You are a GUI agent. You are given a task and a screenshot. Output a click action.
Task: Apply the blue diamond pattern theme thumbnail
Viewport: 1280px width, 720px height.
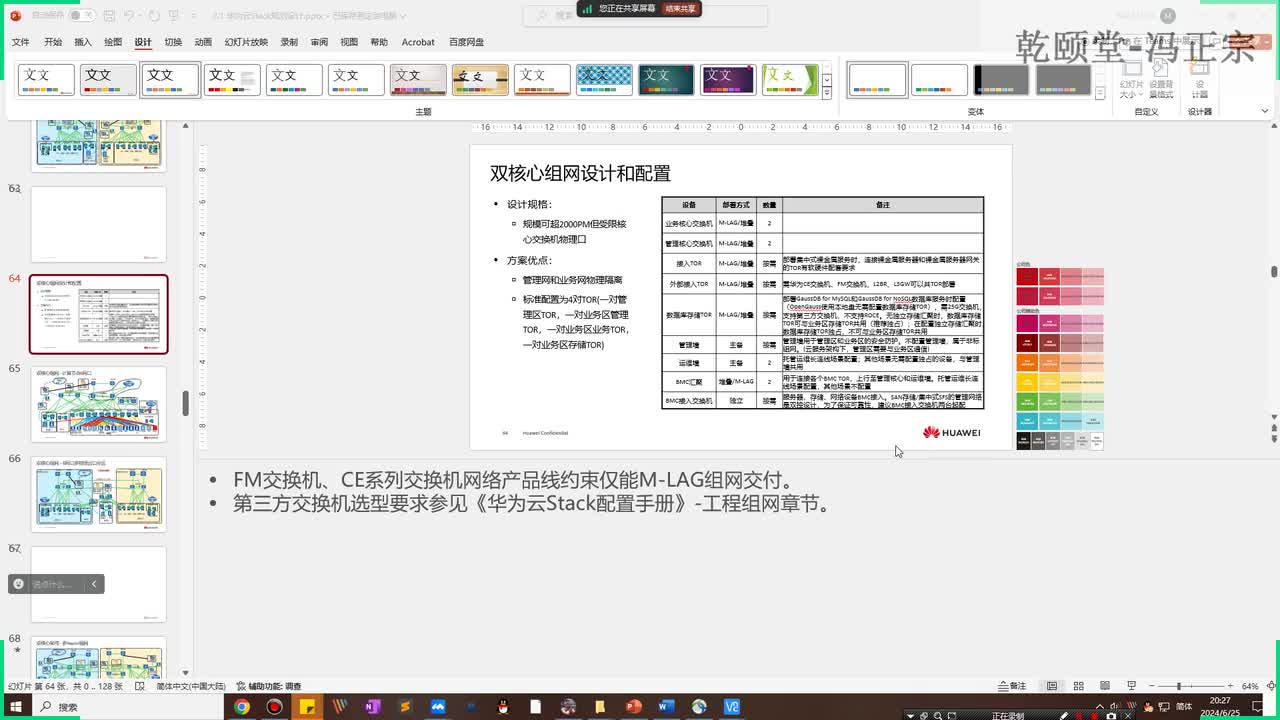coord(604,79)
